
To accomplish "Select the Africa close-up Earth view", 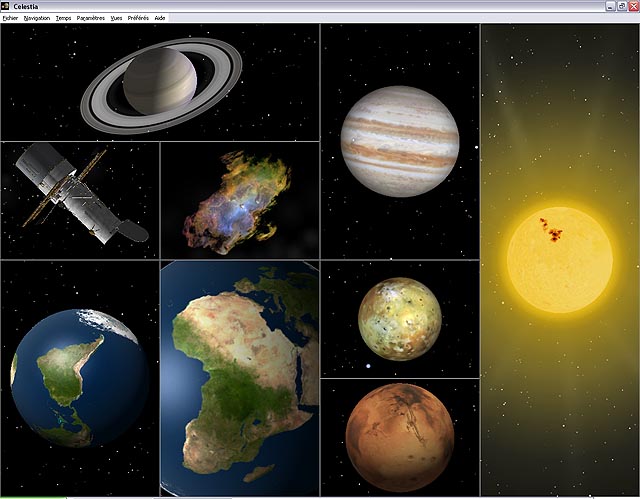I will (x=240, y=378).
